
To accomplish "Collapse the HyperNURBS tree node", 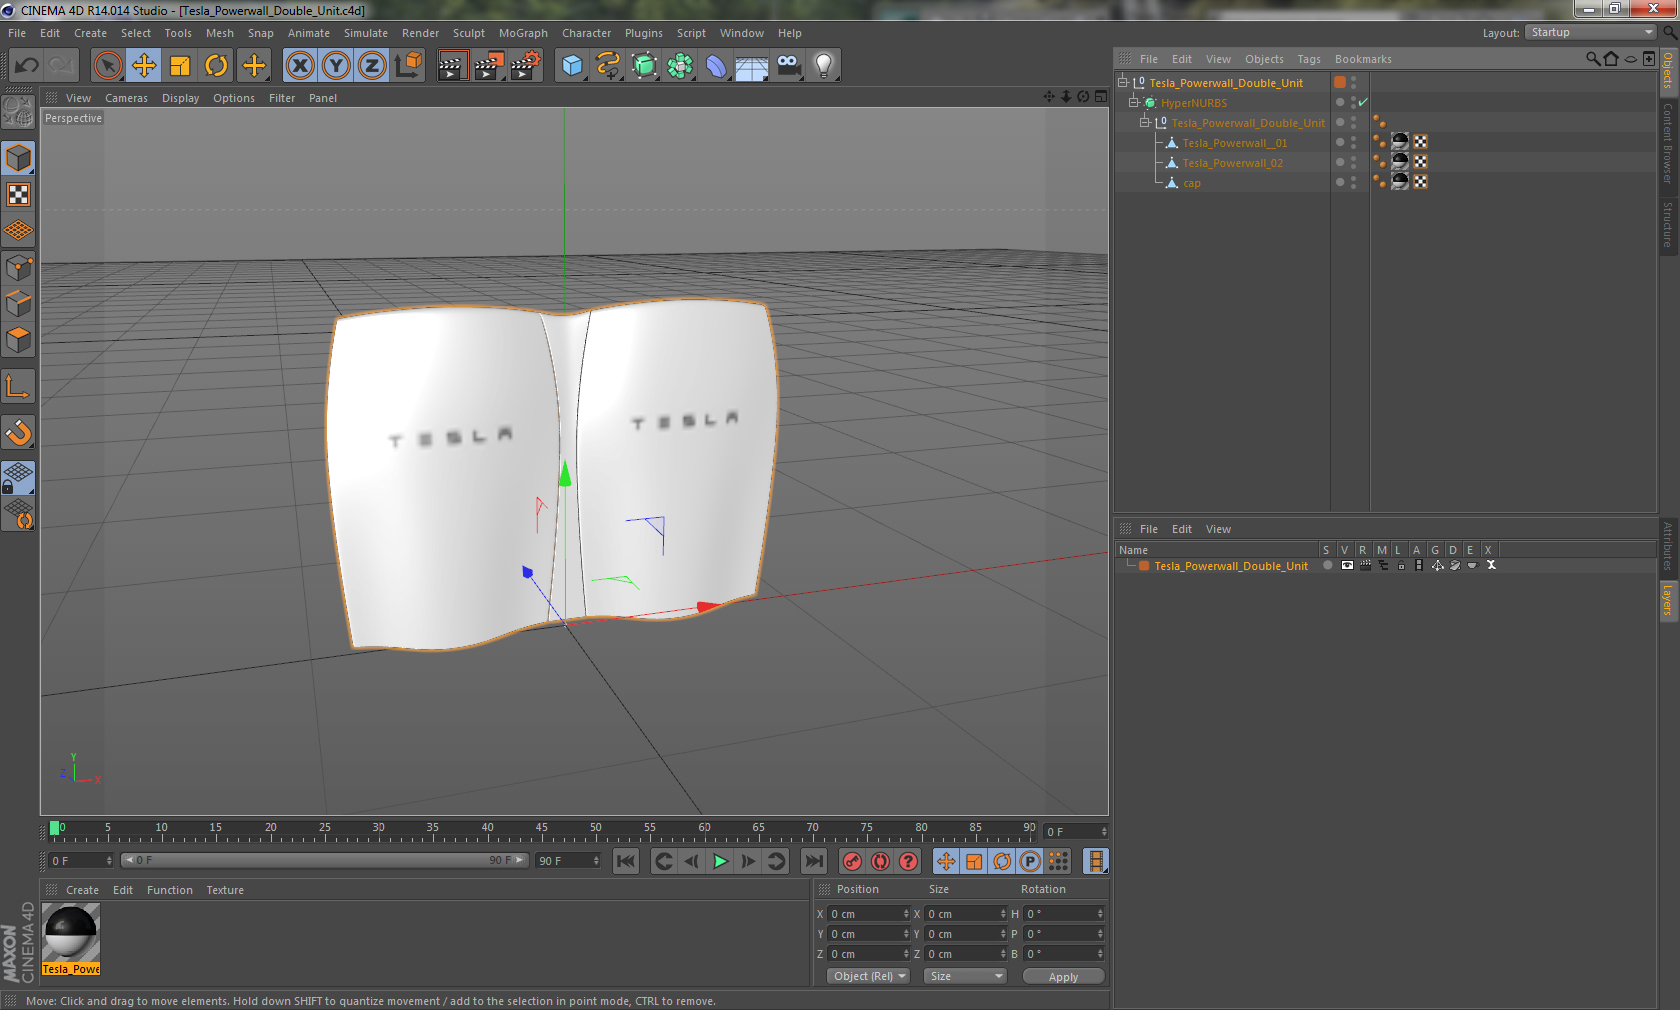I will point(1134,102).
